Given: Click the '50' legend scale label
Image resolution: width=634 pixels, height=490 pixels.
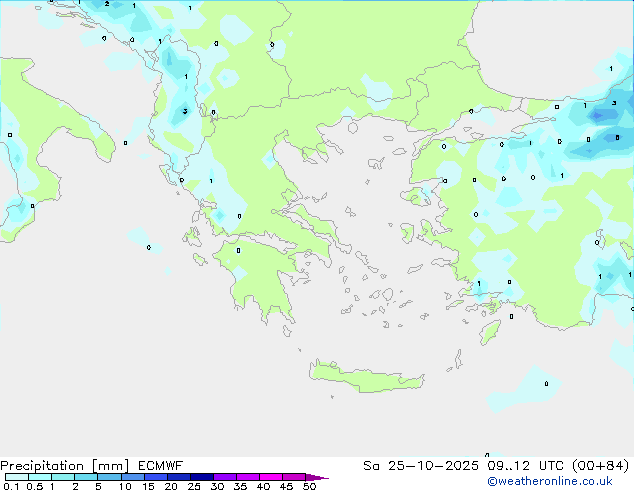Looking at the screenshot, I should click(309, 486).
